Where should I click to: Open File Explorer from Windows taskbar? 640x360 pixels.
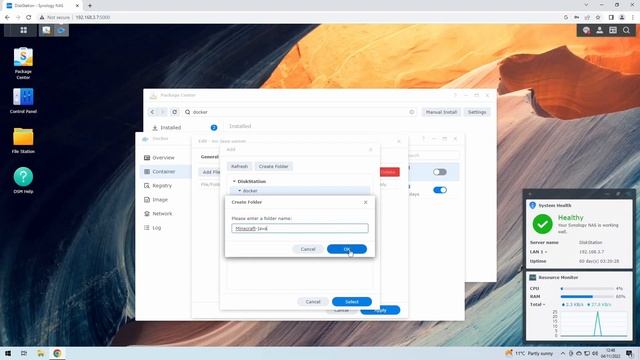click(x=40, y=353)
